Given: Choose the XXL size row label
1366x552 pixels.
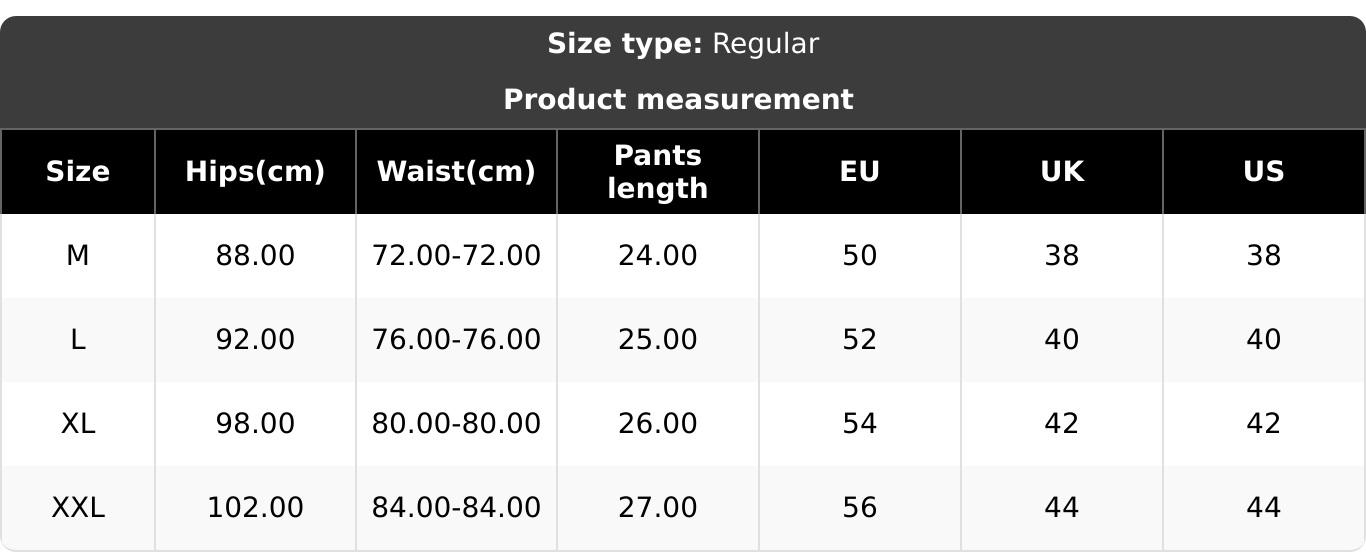Looking at the screenshot, I should (78, 508).
